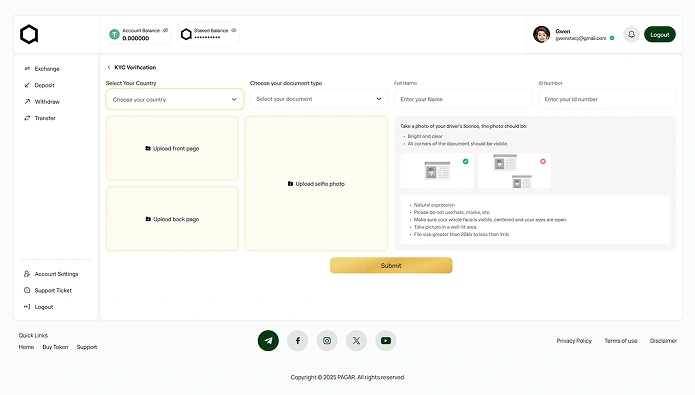Show the hidden Staked Balance via eye icon
The image size is (695, 395).
click(x=234, y=31)
